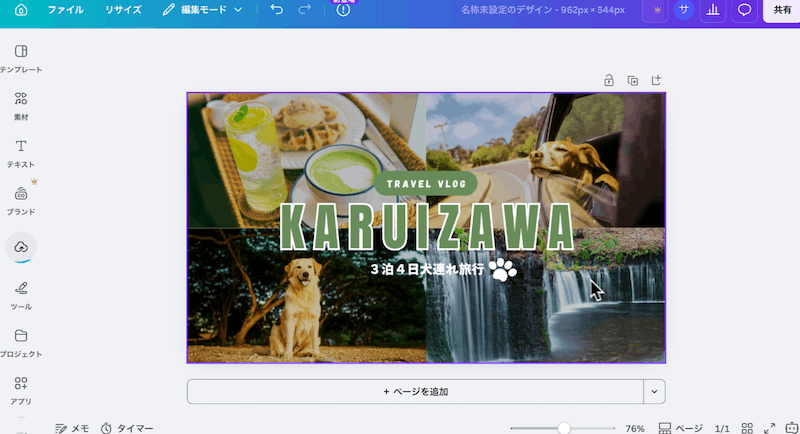Open the uploads cloud icon
The height and width of the screenshot is (434, 800).
click(21, 247)
